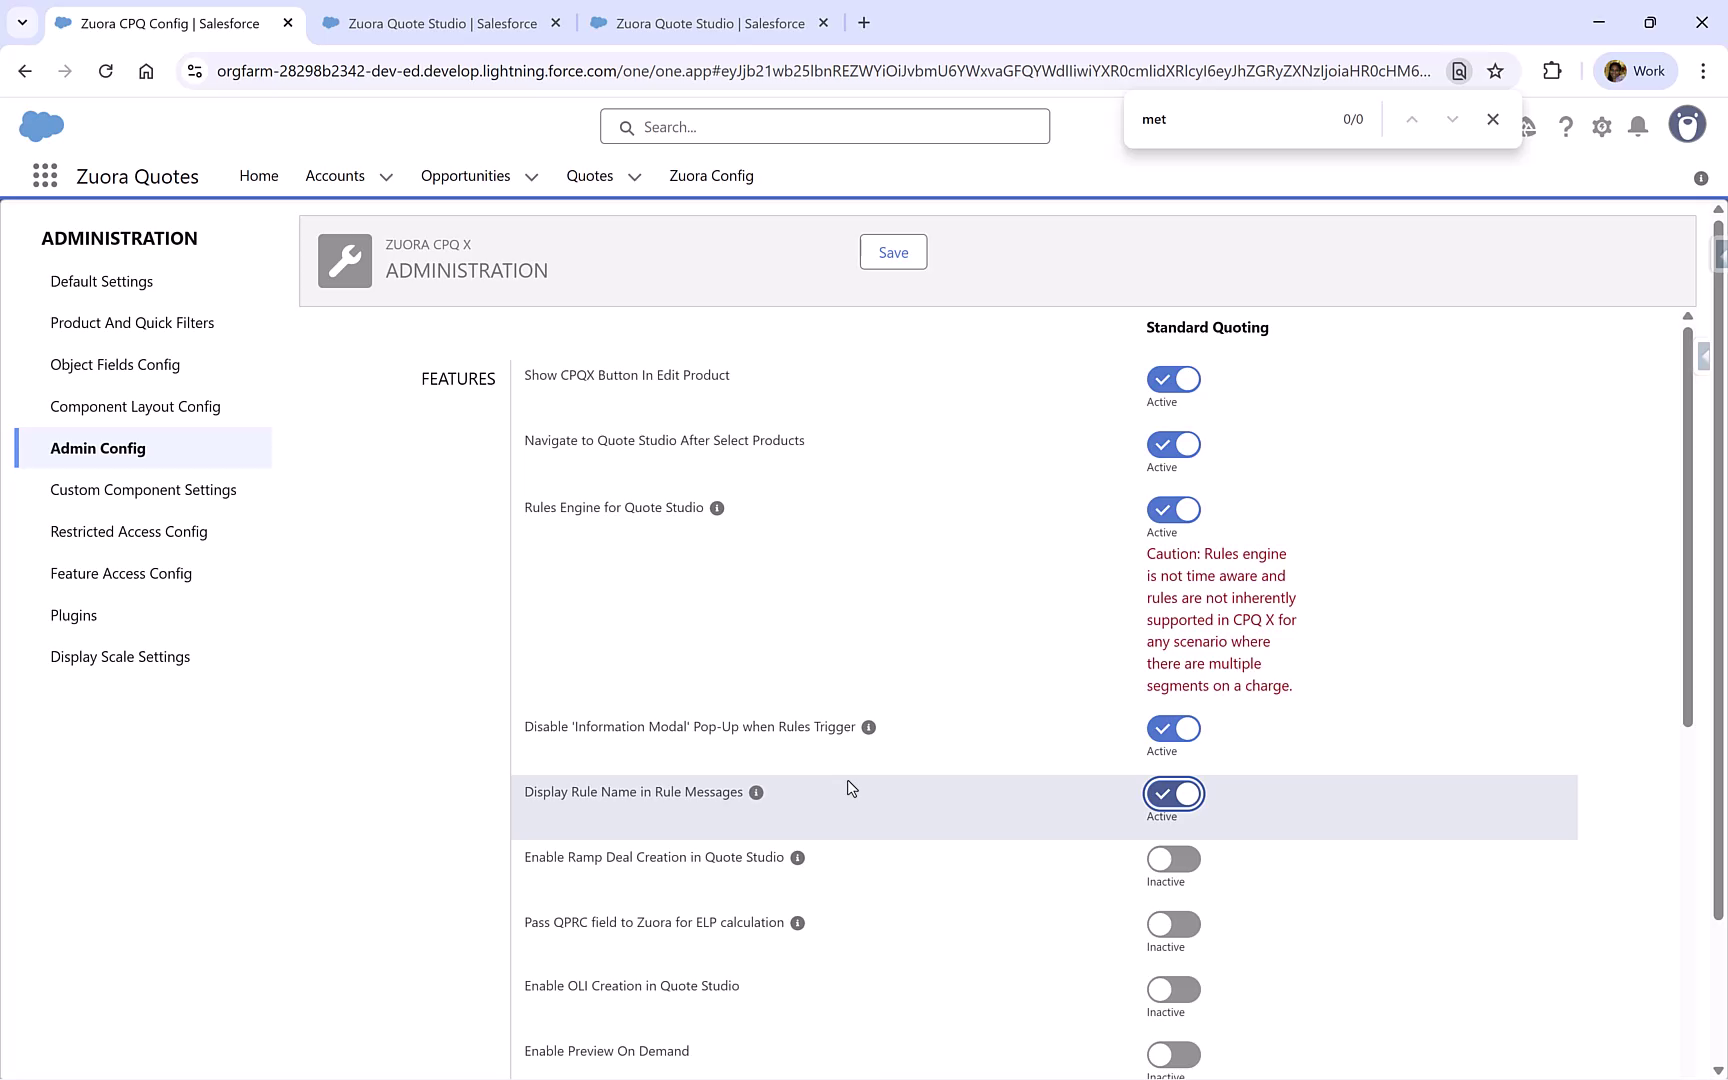Image resolution: width=1728 pixels, height=1080 pixels.
Task: Click the Save button
Action: click(x=892, y=252)
